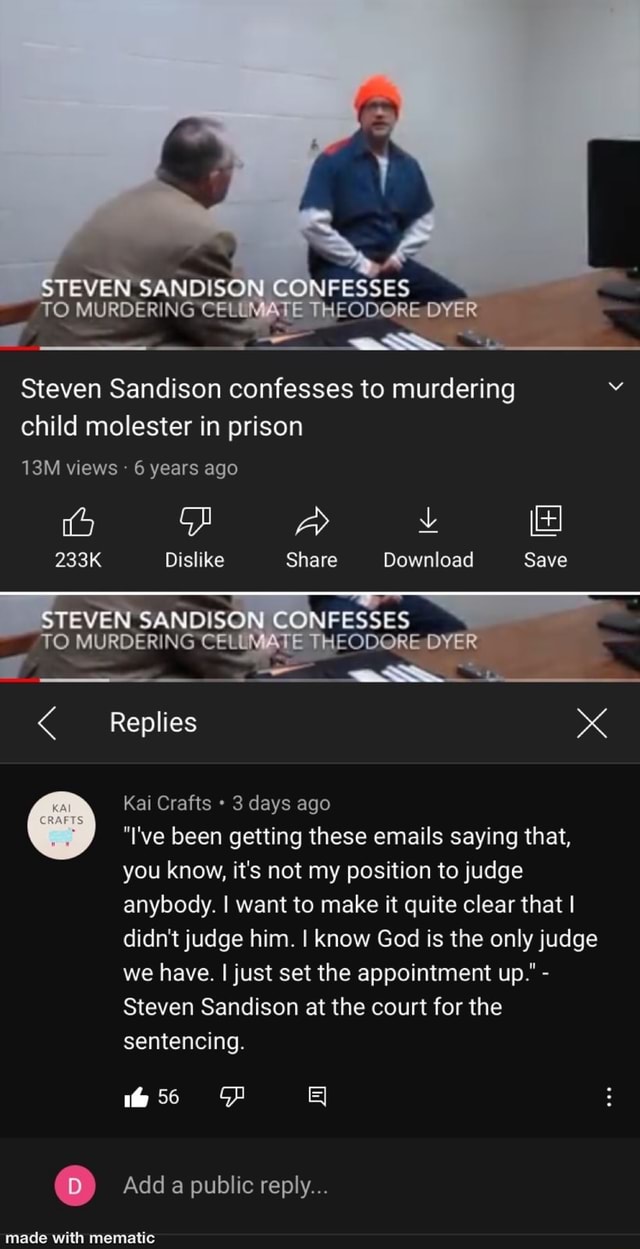
Task: Open the Share arrow option
Action: (310, 518)
